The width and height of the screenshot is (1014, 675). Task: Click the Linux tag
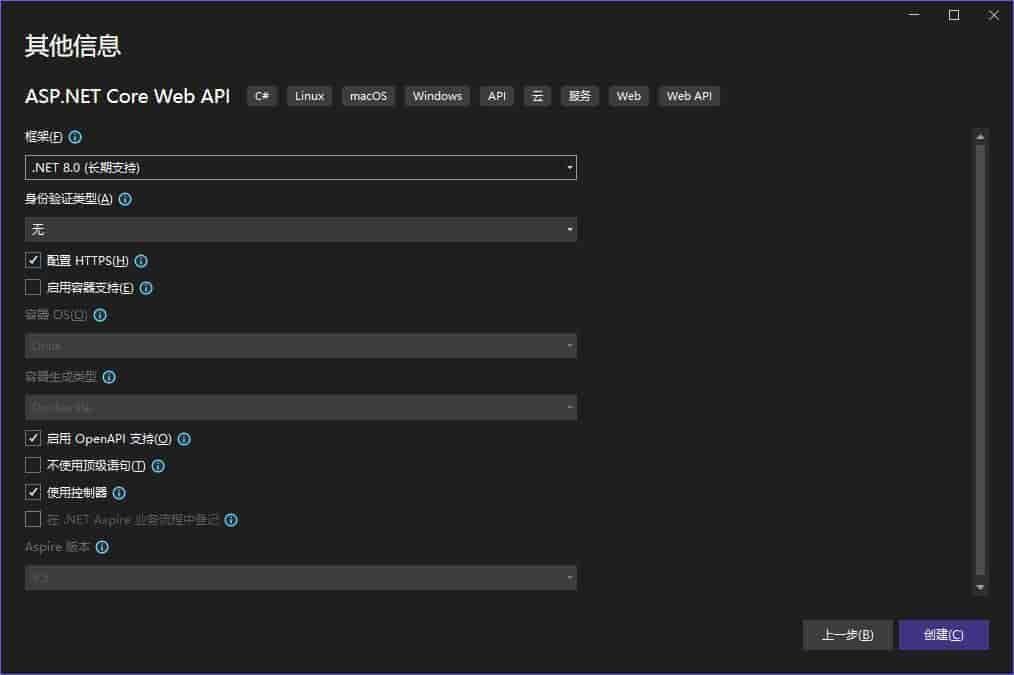click(x=309, y=96)
